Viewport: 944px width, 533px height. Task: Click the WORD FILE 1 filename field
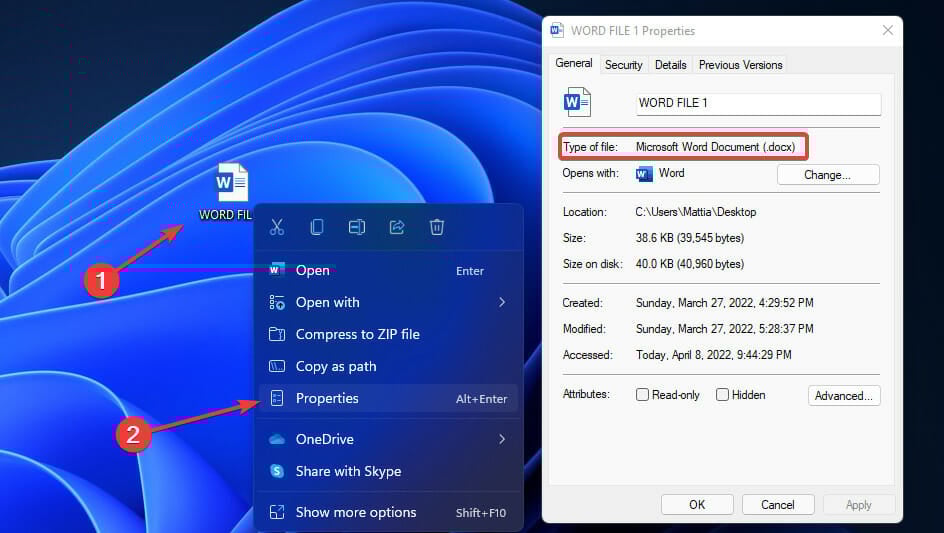tap(759, 104)
